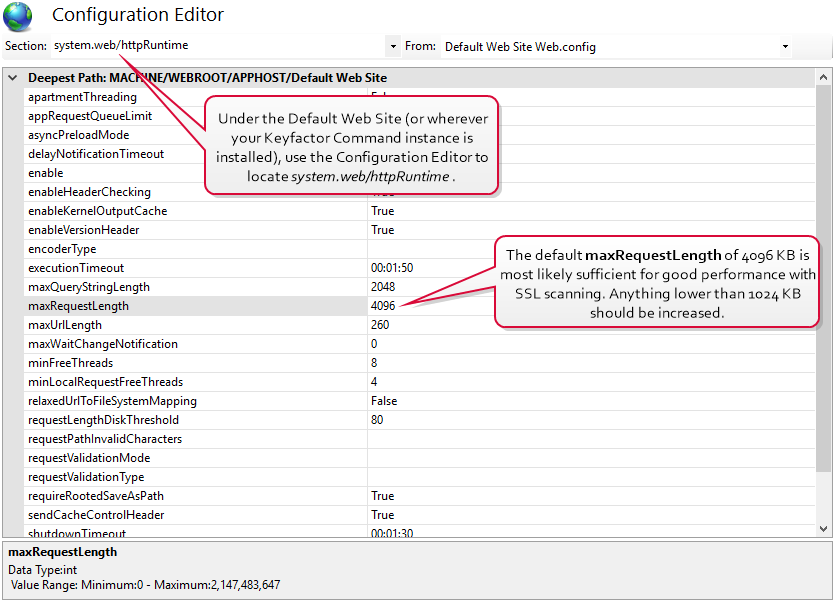Click the requireRootedSaveAsPath True value
The width and height of the screenshot is (833, 601).
[x=382, y=496]
